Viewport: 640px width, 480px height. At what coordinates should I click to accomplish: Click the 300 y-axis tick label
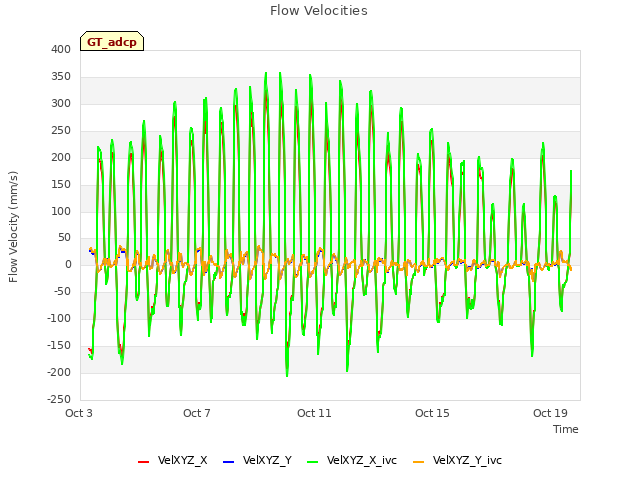[61, 103]
